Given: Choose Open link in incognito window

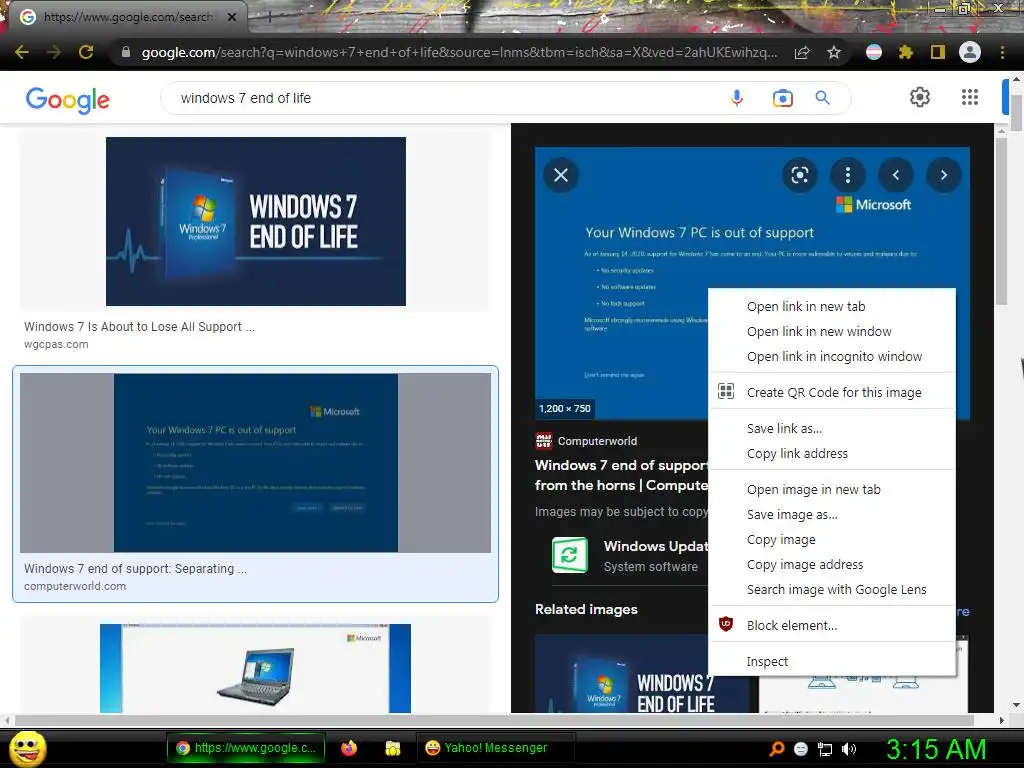Looking at the screenshot, I should coord(831,357).
